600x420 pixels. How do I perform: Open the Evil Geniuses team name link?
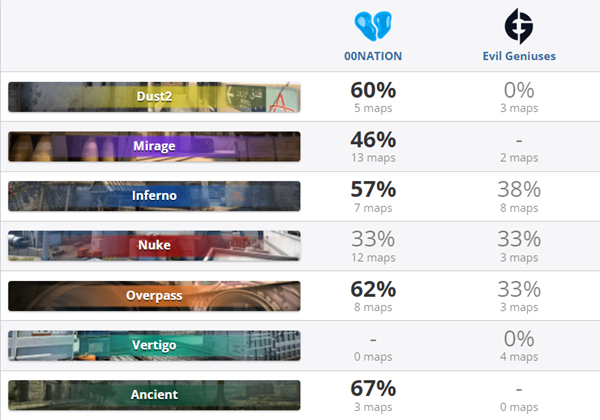[x=519, y=56]
